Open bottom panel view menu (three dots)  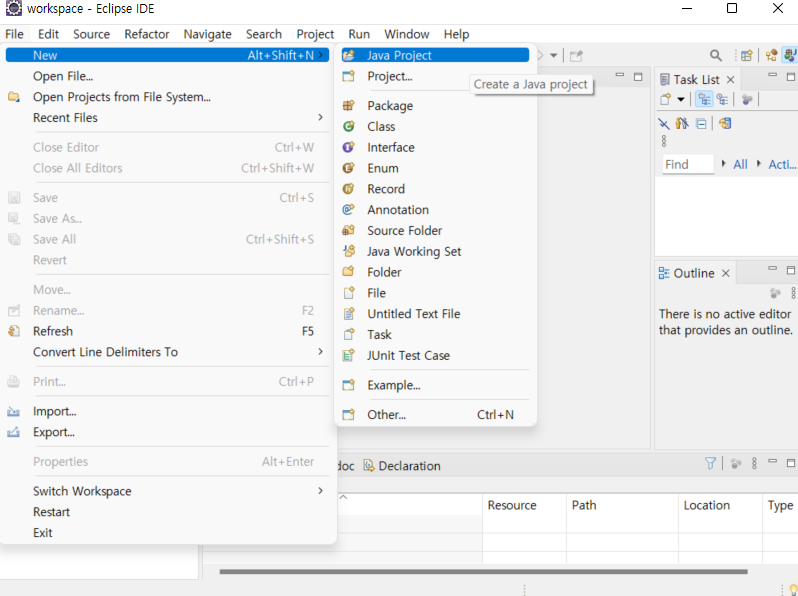click(754, 463)
